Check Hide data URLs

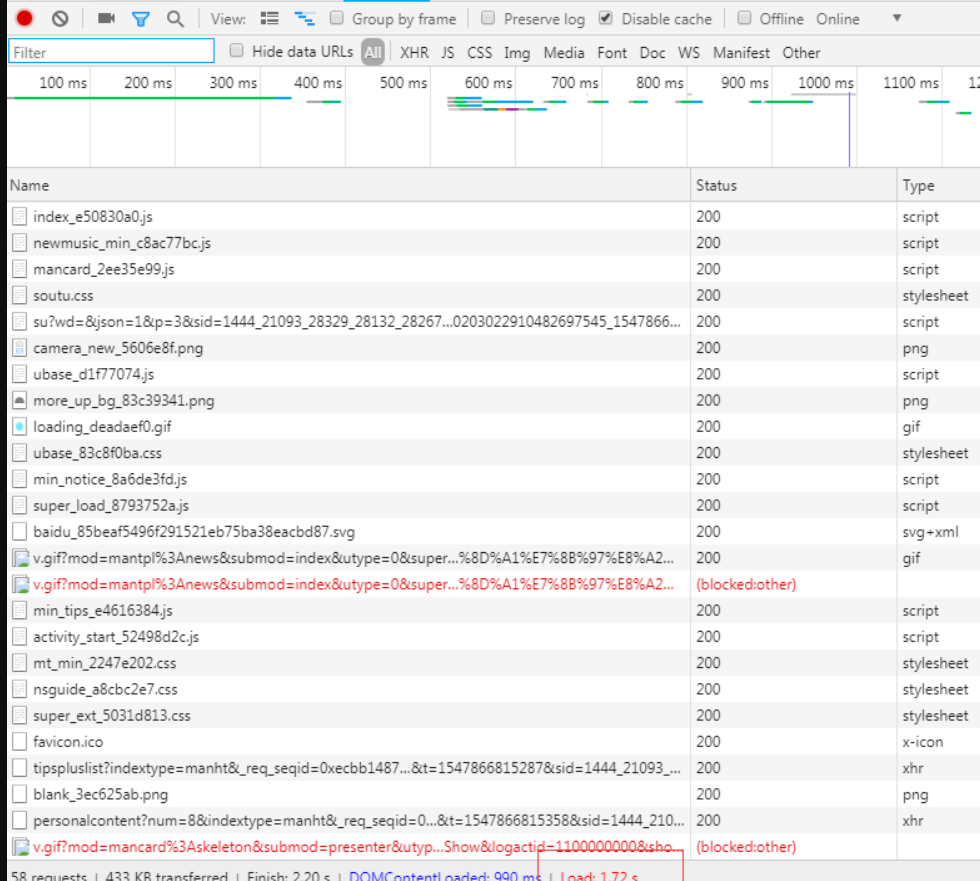[236, 51]
